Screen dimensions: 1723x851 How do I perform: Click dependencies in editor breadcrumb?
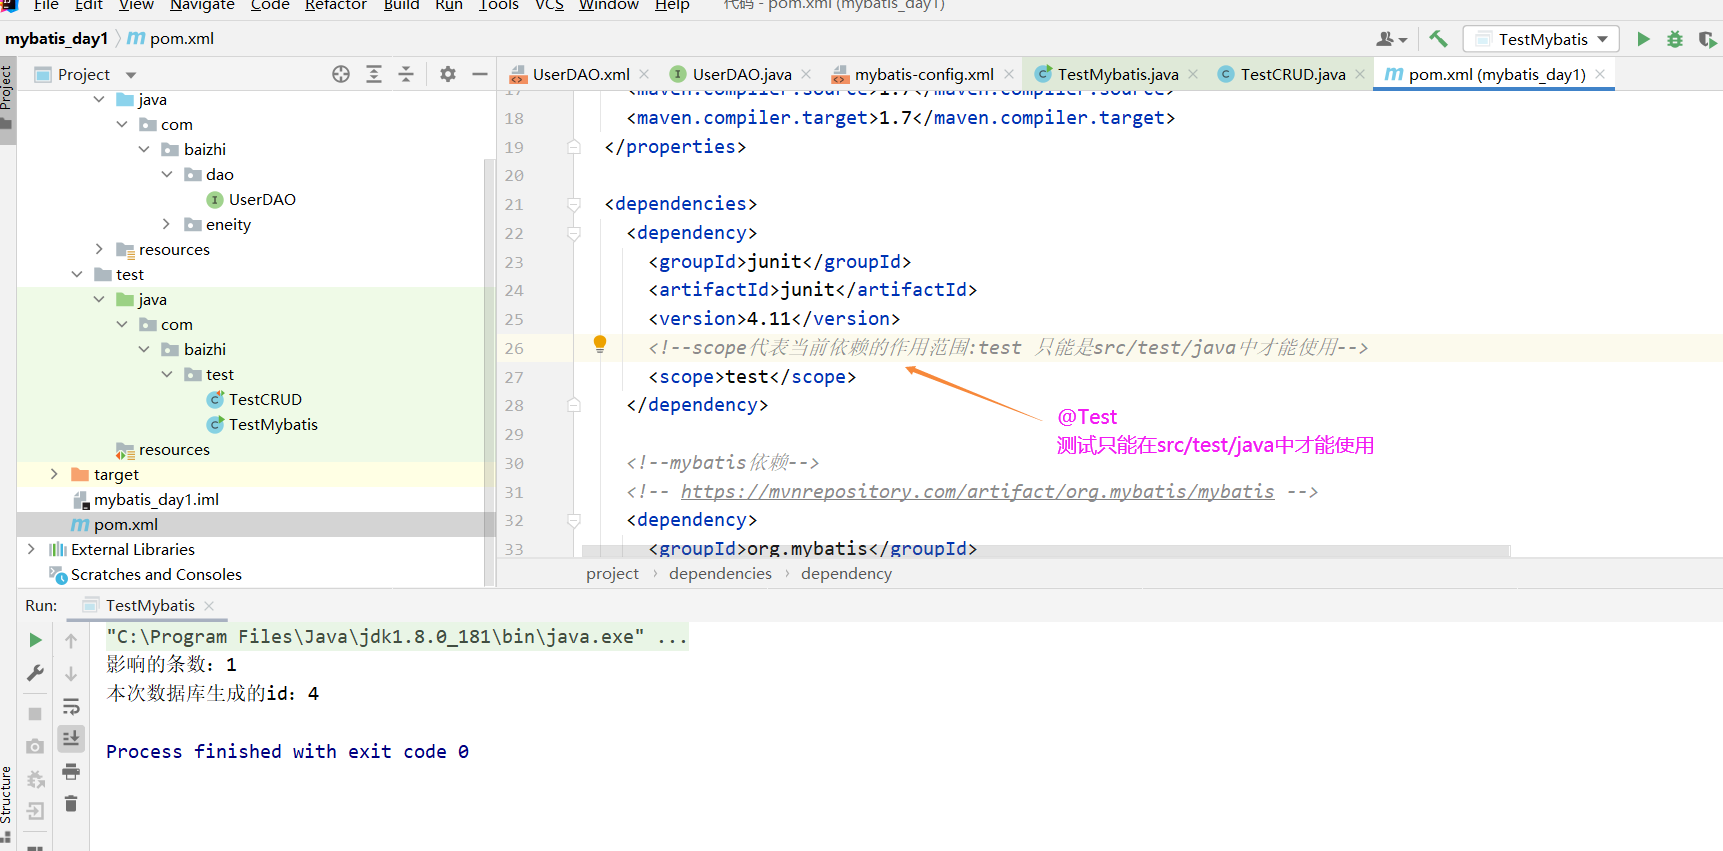[x=720, y=573]
